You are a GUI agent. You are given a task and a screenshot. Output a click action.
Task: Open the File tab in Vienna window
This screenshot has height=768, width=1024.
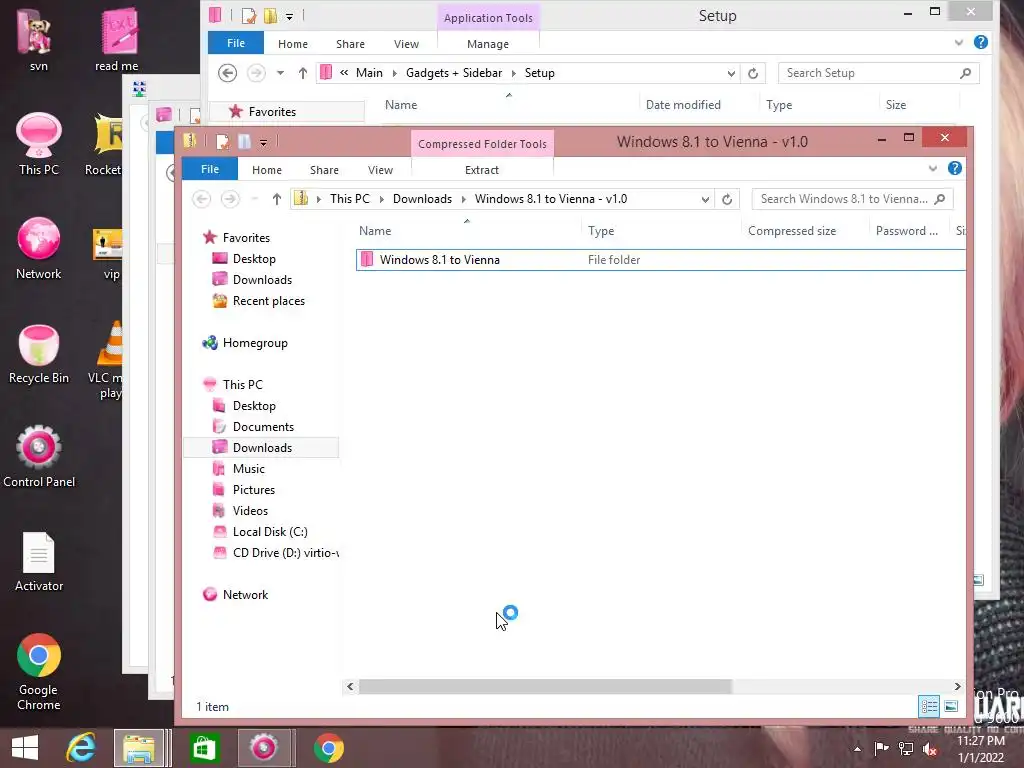pos(210,169)
